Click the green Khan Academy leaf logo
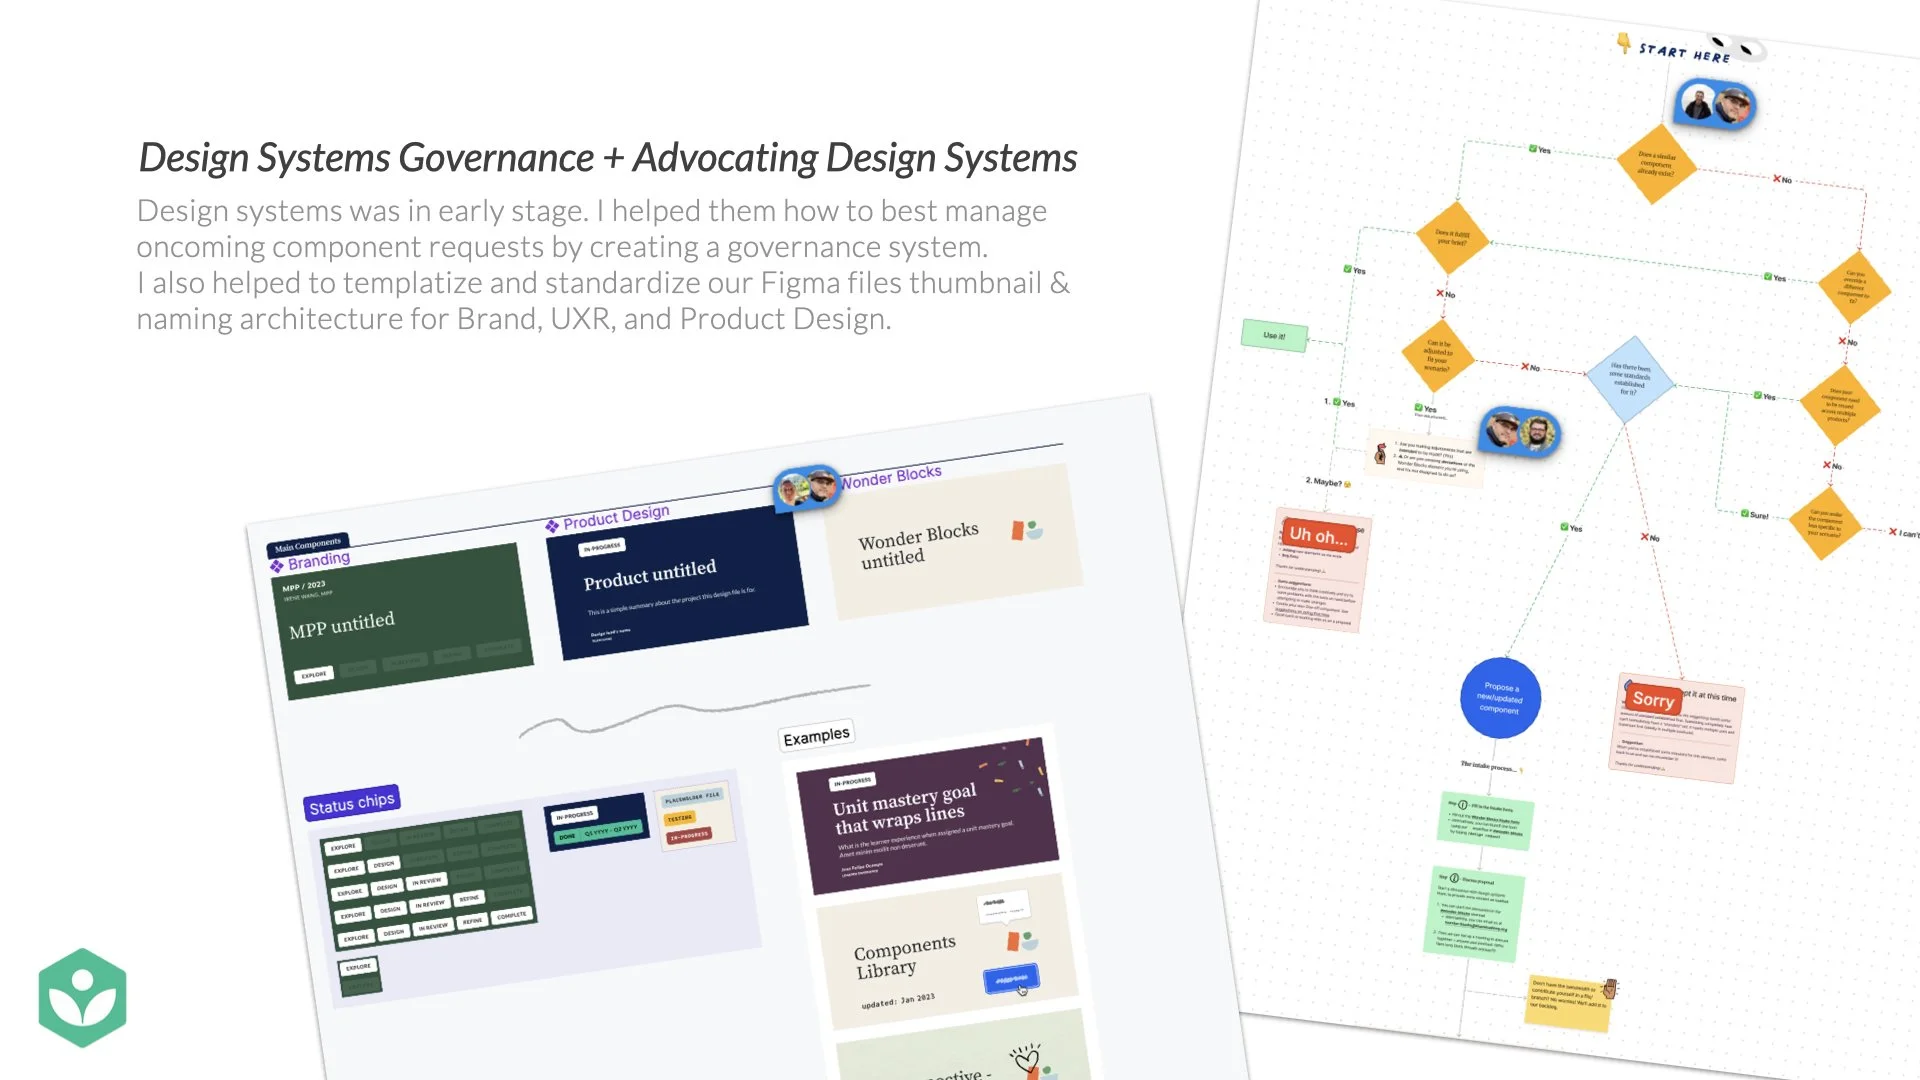 pyautogui.click(x=83, y=997)
